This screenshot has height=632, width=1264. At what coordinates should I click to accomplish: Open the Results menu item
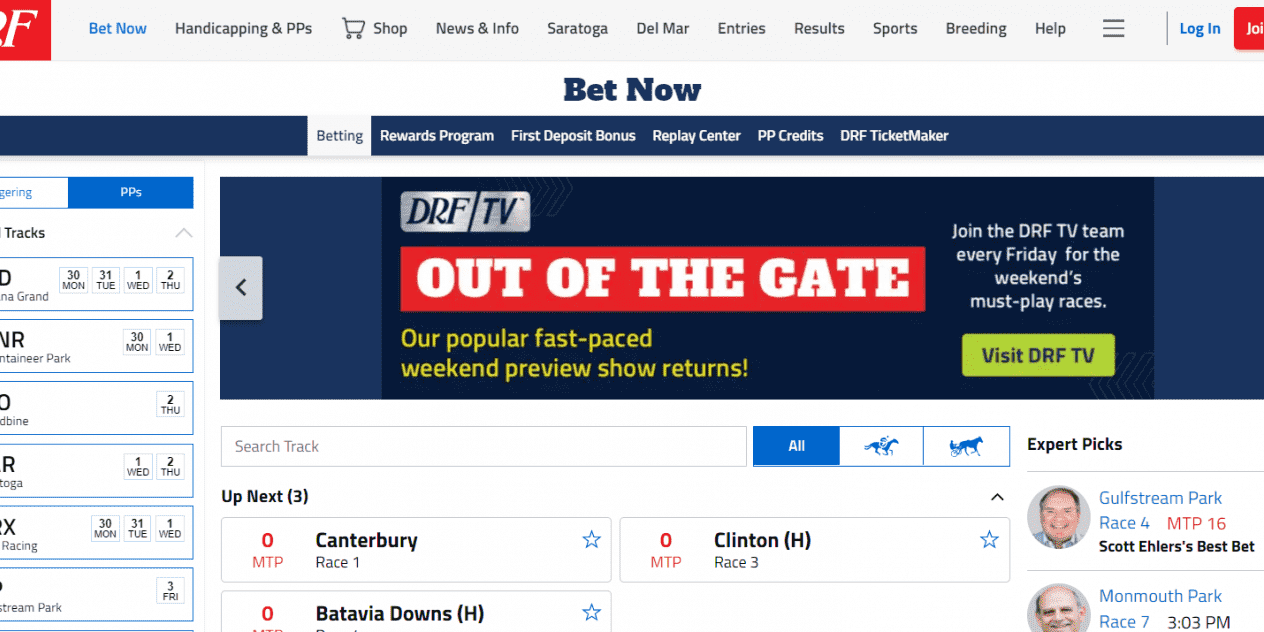point(820,28)
